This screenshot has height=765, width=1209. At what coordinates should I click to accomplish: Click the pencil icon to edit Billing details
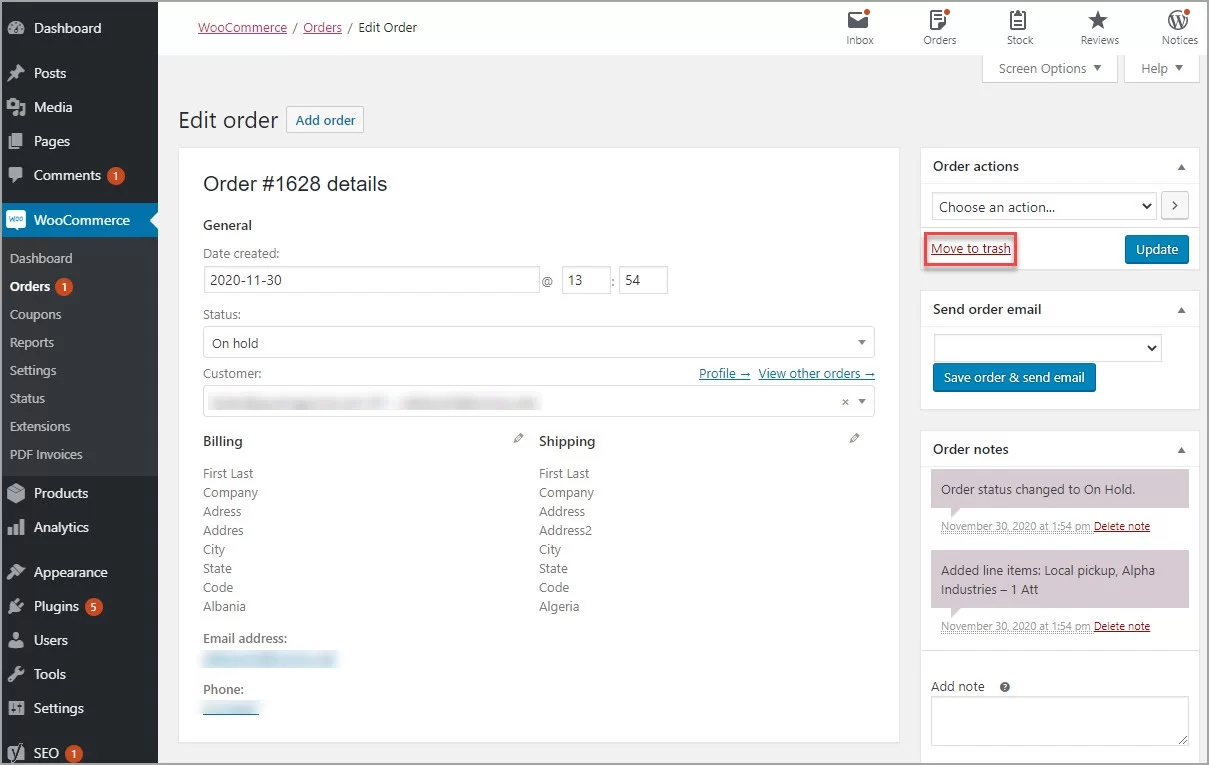(518, 438)
